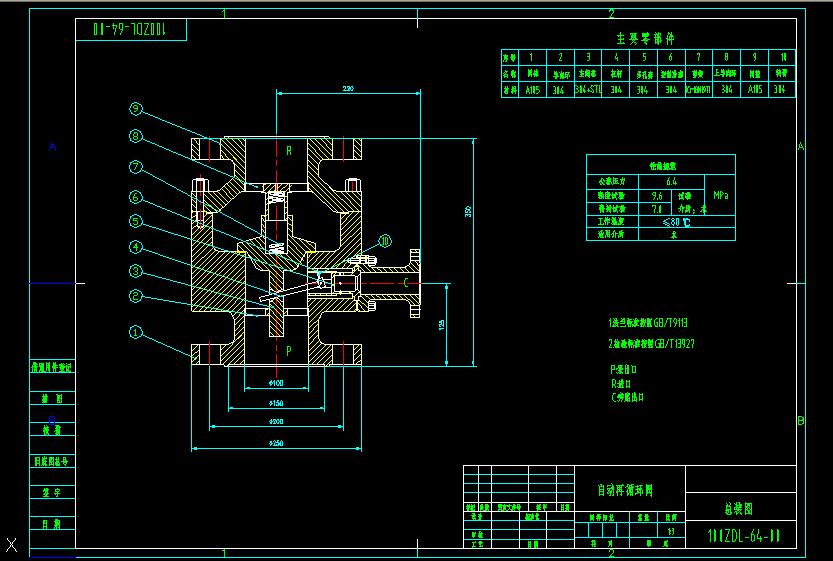Pick part balloon number 3
This screenshot has height=561, width=833.
[x=136, y=270]
